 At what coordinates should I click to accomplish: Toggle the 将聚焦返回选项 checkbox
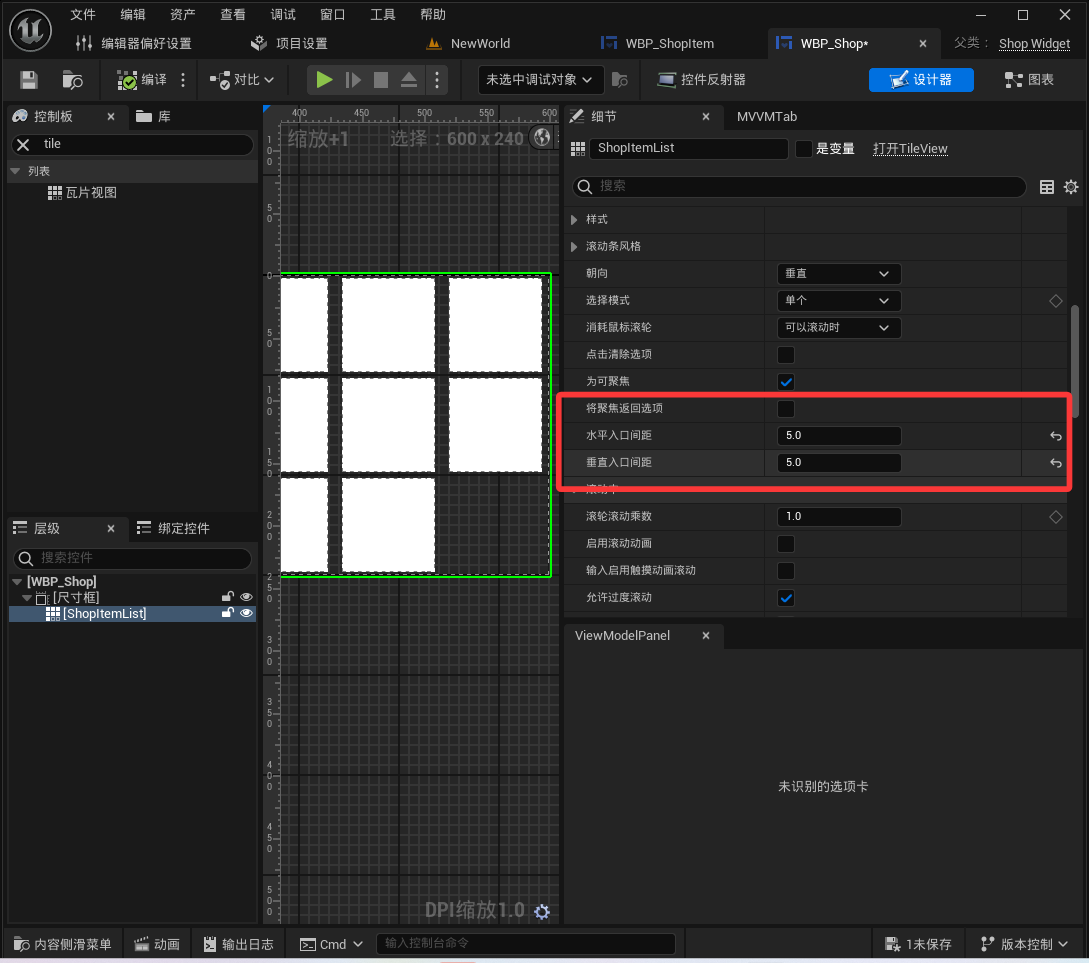point(785,409)
